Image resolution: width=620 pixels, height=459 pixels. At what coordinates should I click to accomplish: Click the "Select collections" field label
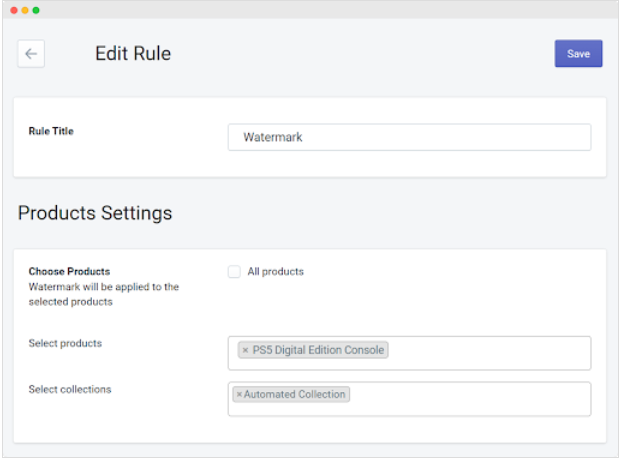click(x=69, y=389)
